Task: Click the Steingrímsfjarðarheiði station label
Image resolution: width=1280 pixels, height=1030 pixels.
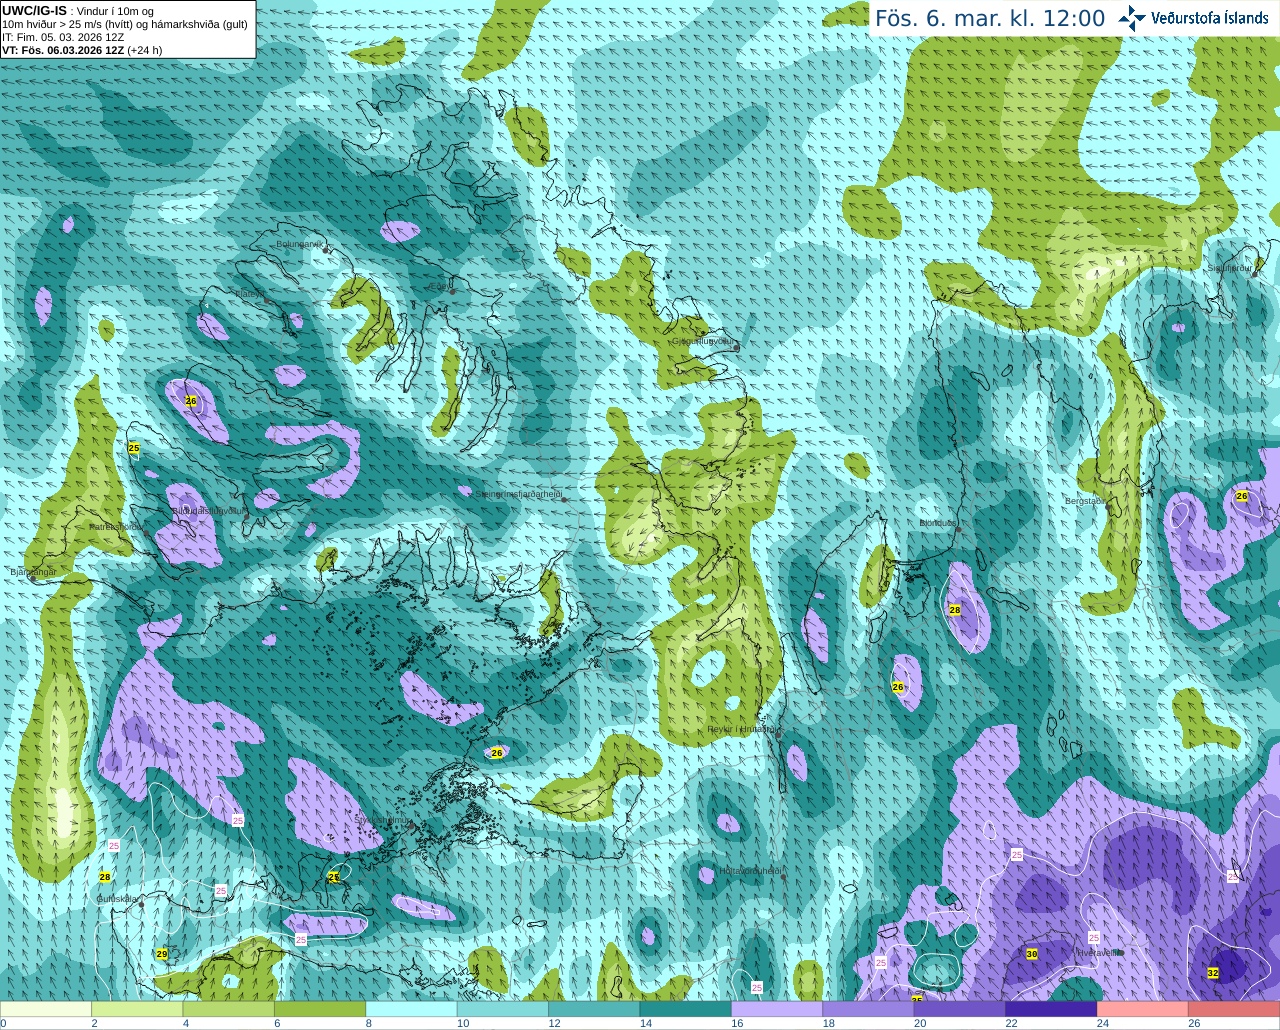Action: (x=518, y=494)
